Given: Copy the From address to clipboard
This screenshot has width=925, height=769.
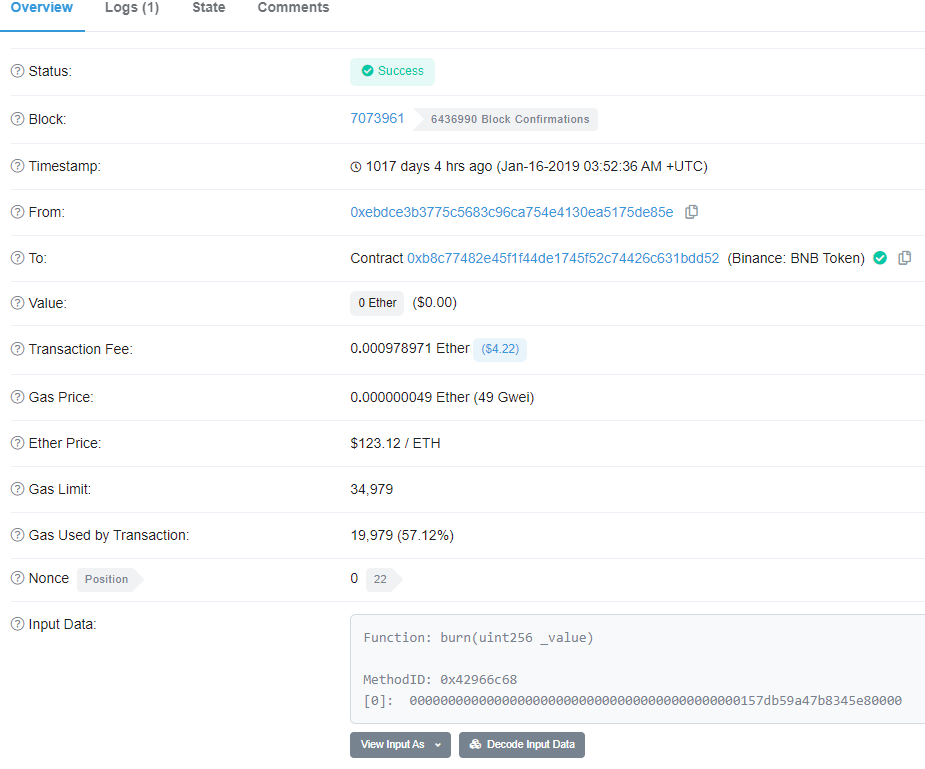Looking at the screenshot, I should pyautogui.click(x=691, y=212).
